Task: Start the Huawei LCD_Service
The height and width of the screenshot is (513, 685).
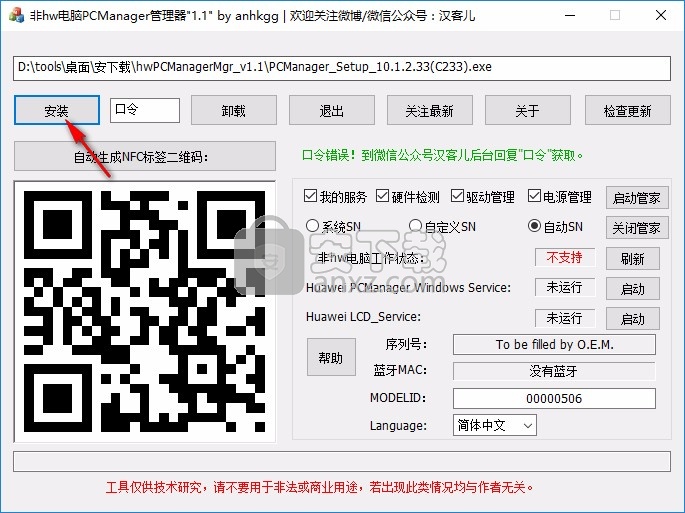Action: 633,319
